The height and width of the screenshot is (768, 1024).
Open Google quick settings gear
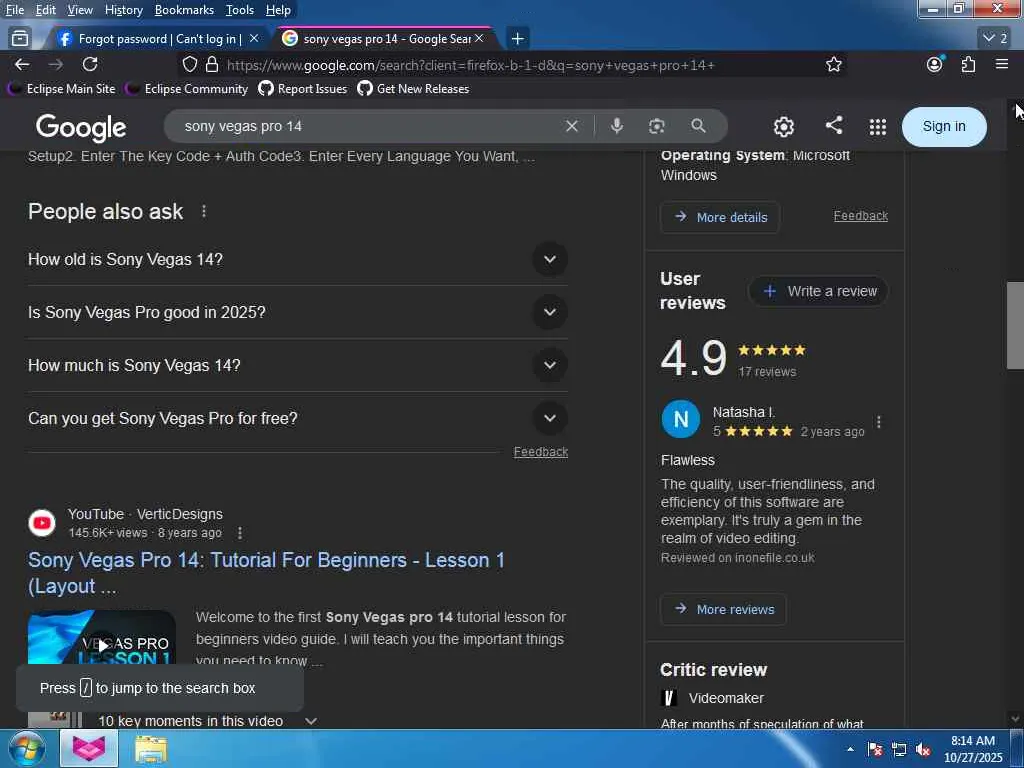pos(784,127)
